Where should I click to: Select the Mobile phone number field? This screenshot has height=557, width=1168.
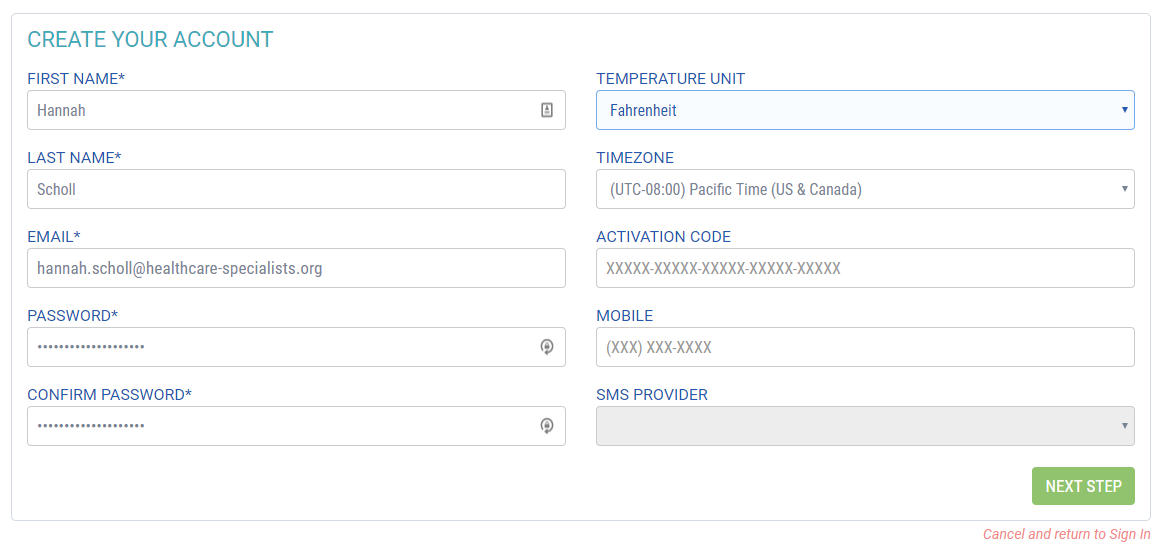coord(865,347)
